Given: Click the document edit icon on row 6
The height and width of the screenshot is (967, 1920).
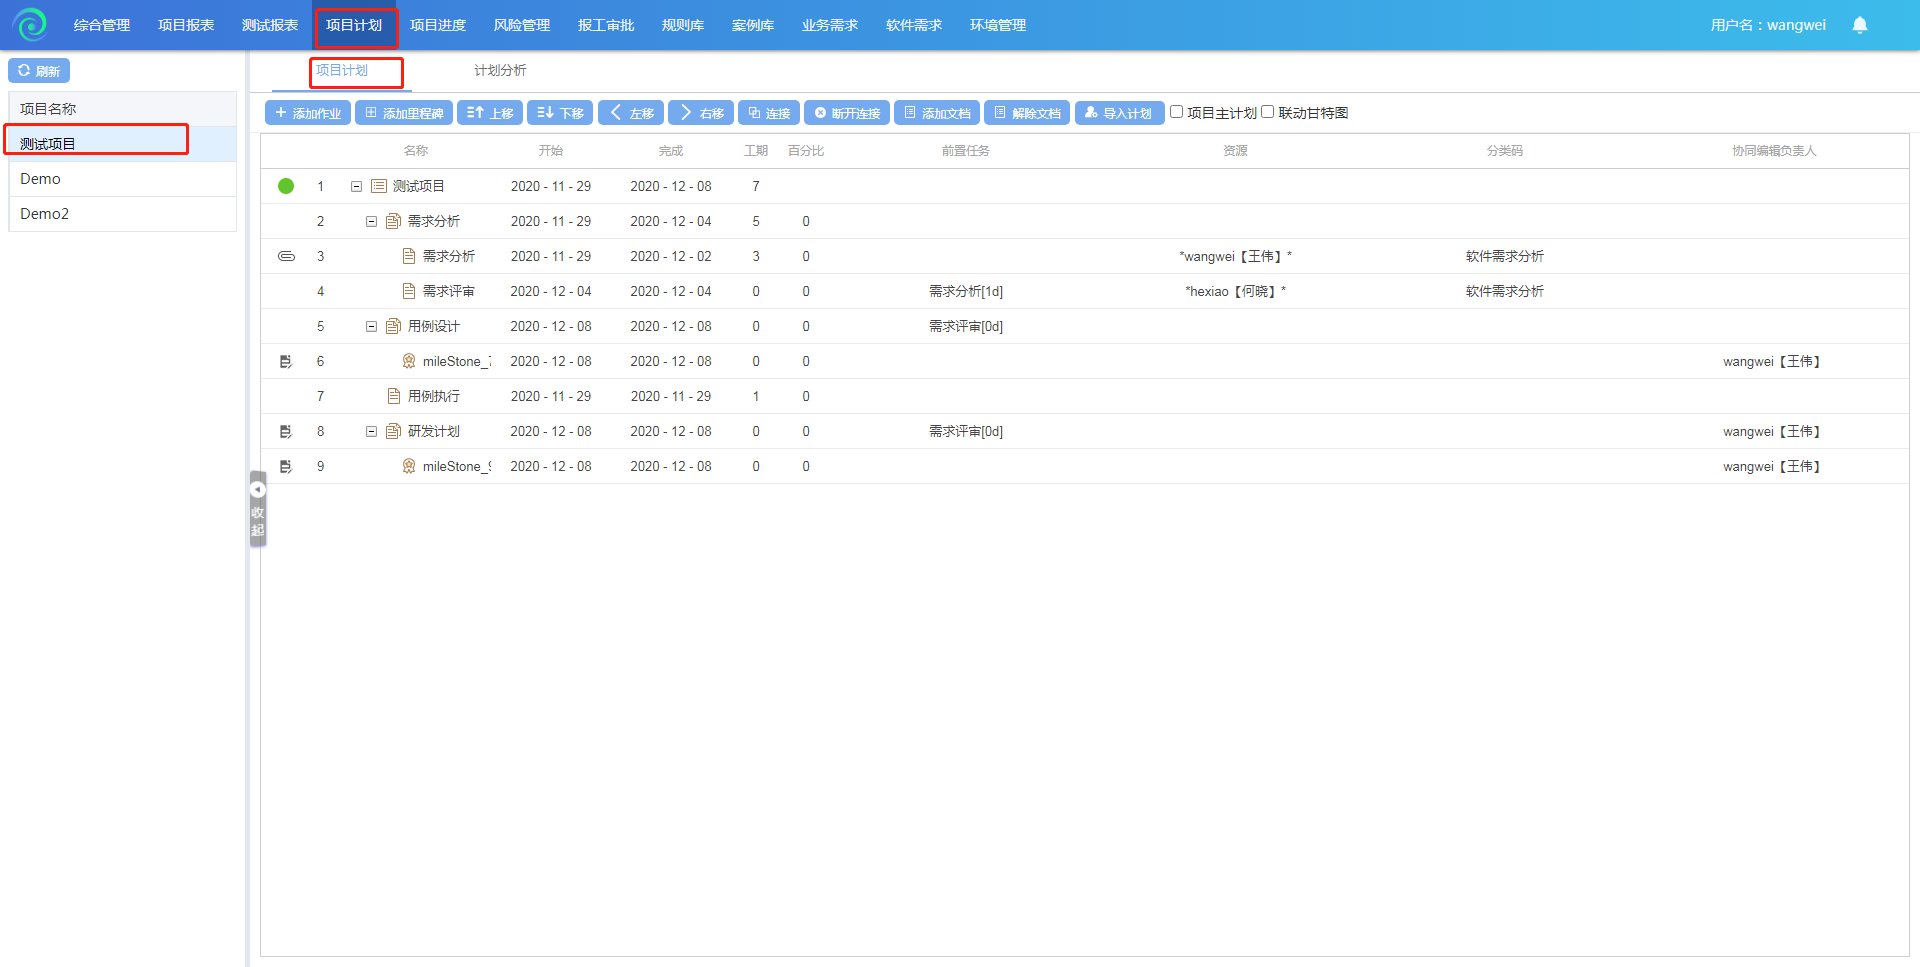Looking at the screenshot, I should coord(286,361).
